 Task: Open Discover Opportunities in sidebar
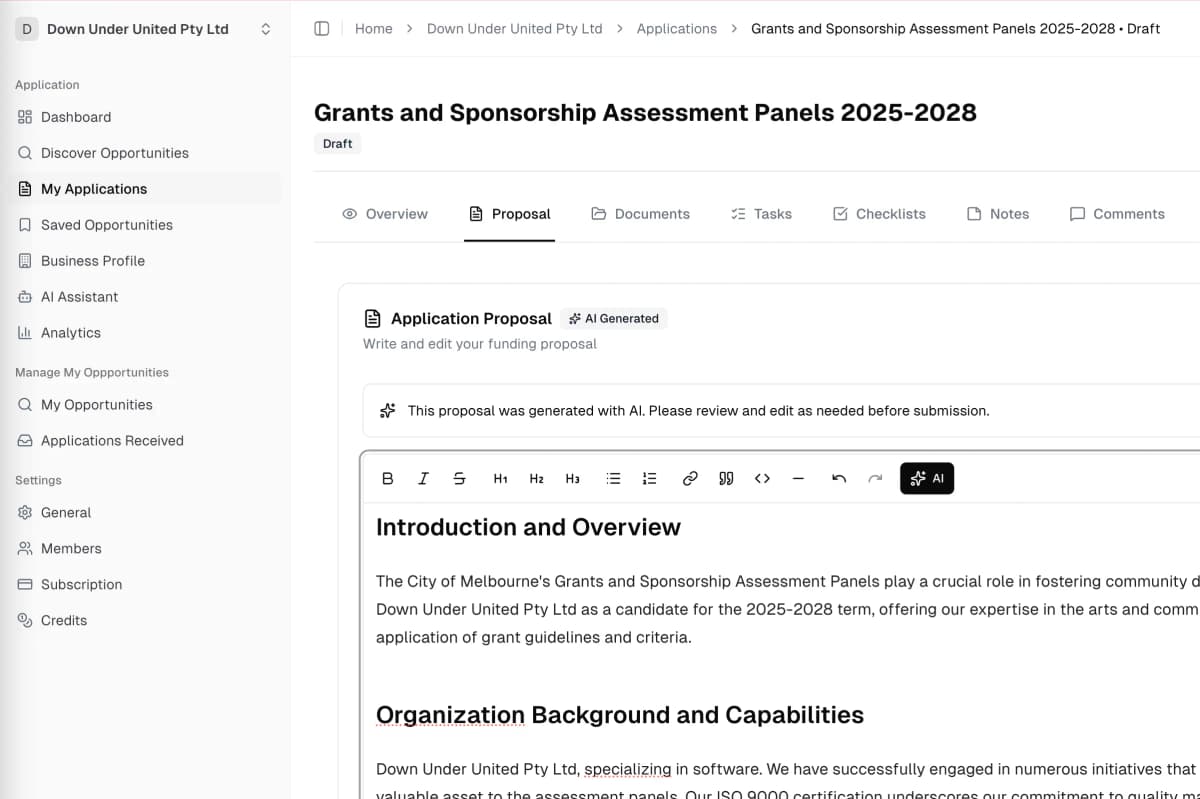(x=114, y=153)
